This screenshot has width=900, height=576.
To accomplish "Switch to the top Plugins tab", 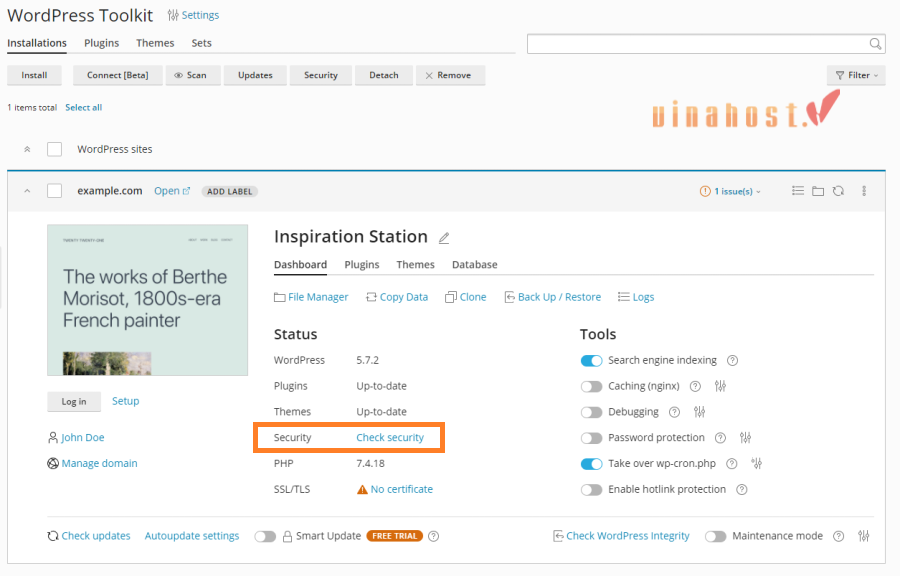I will [x=102, y=43].
